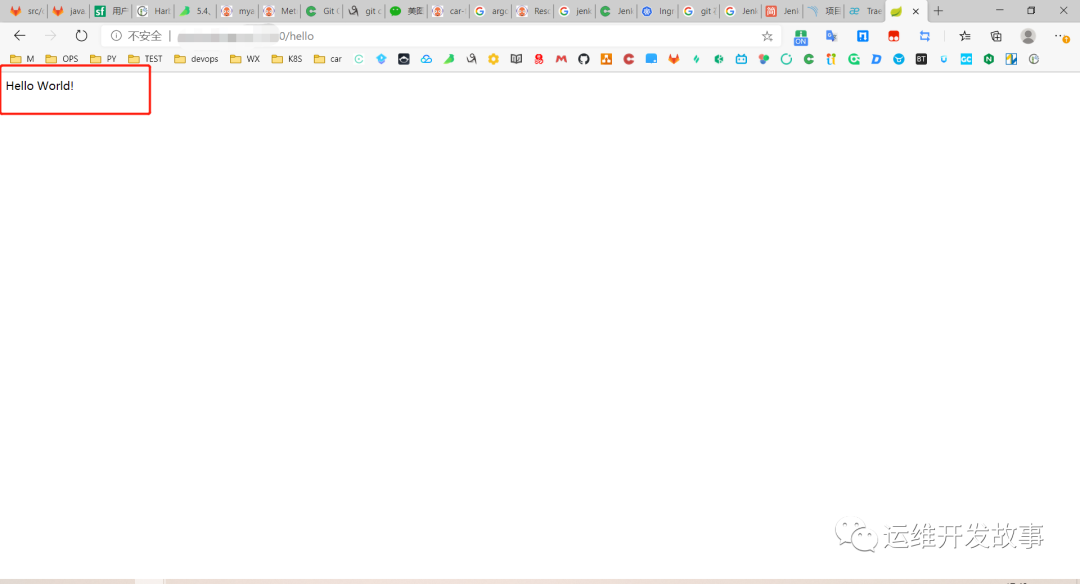Open the browser Settings and more menu
Image resolution: width=1080 pixels, height=584 pixels.
tap(1061, 36)
